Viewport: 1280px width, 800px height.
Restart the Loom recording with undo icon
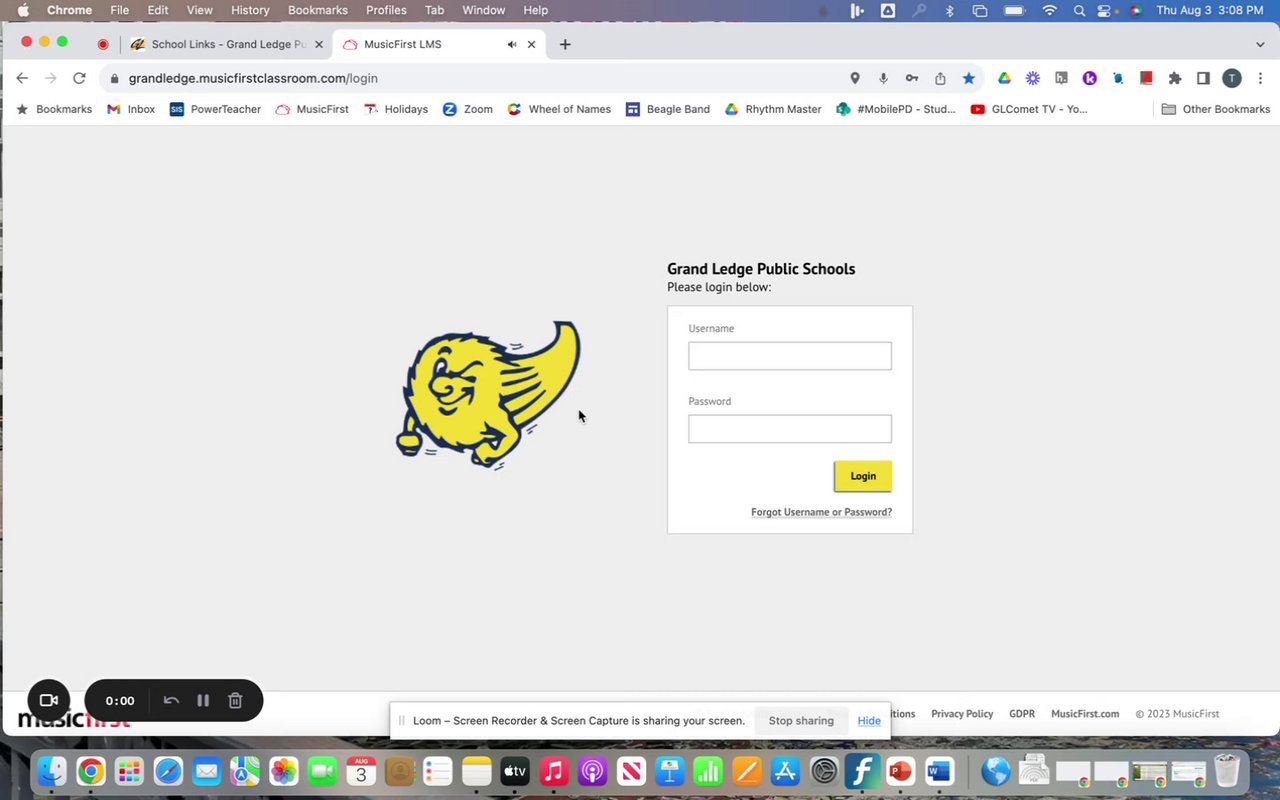tap(171, 701)
